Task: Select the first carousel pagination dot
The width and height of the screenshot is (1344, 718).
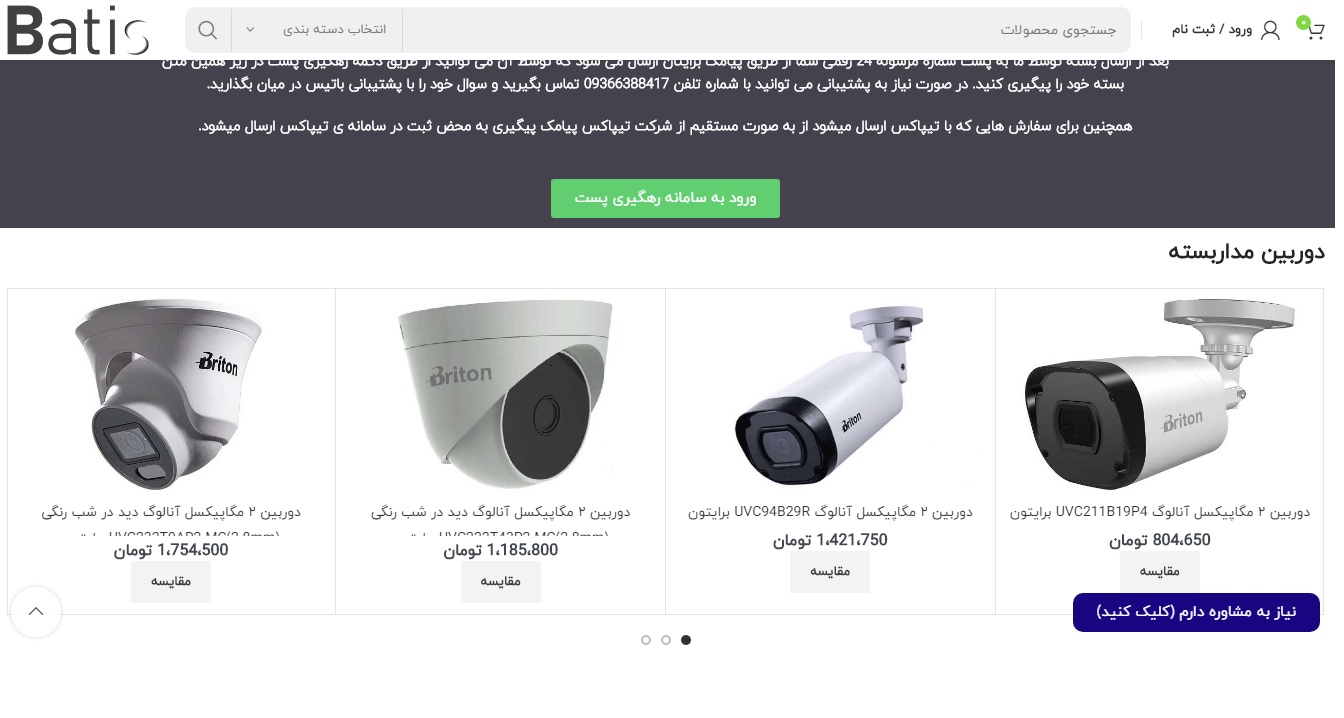Action: (x=686, y=640)
